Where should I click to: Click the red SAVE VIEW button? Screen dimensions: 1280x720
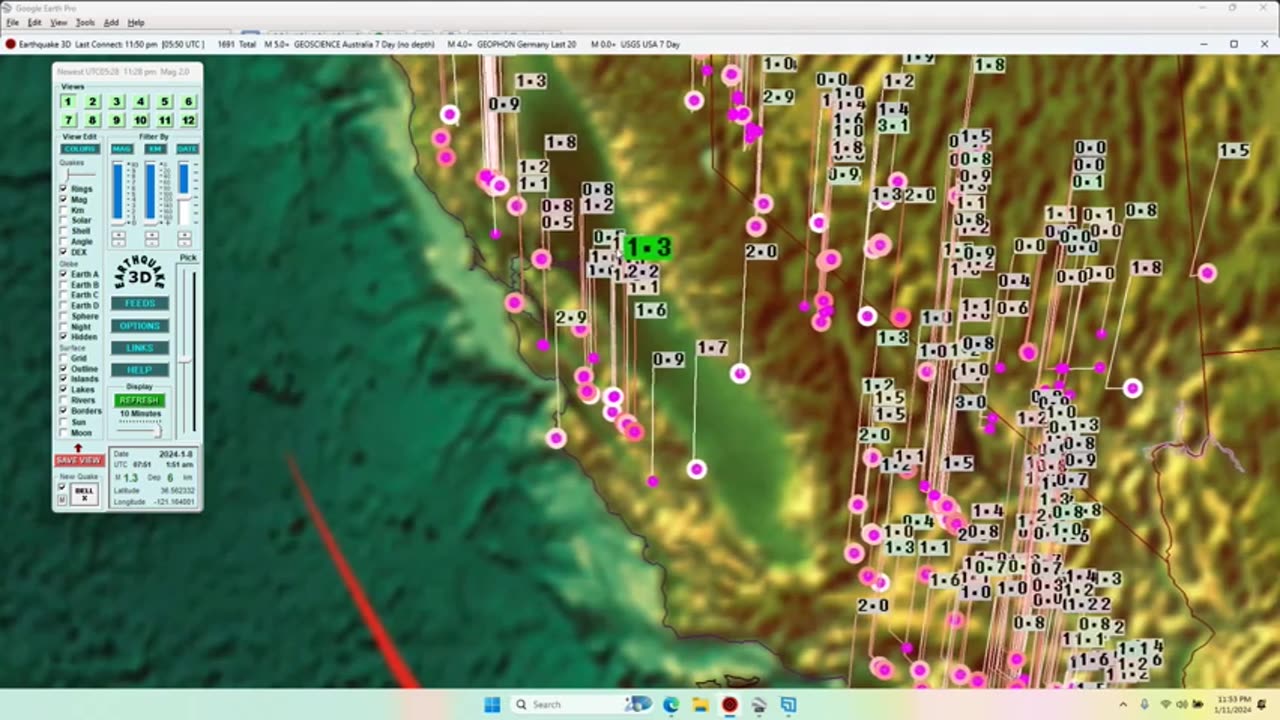(x=79, y=460)
